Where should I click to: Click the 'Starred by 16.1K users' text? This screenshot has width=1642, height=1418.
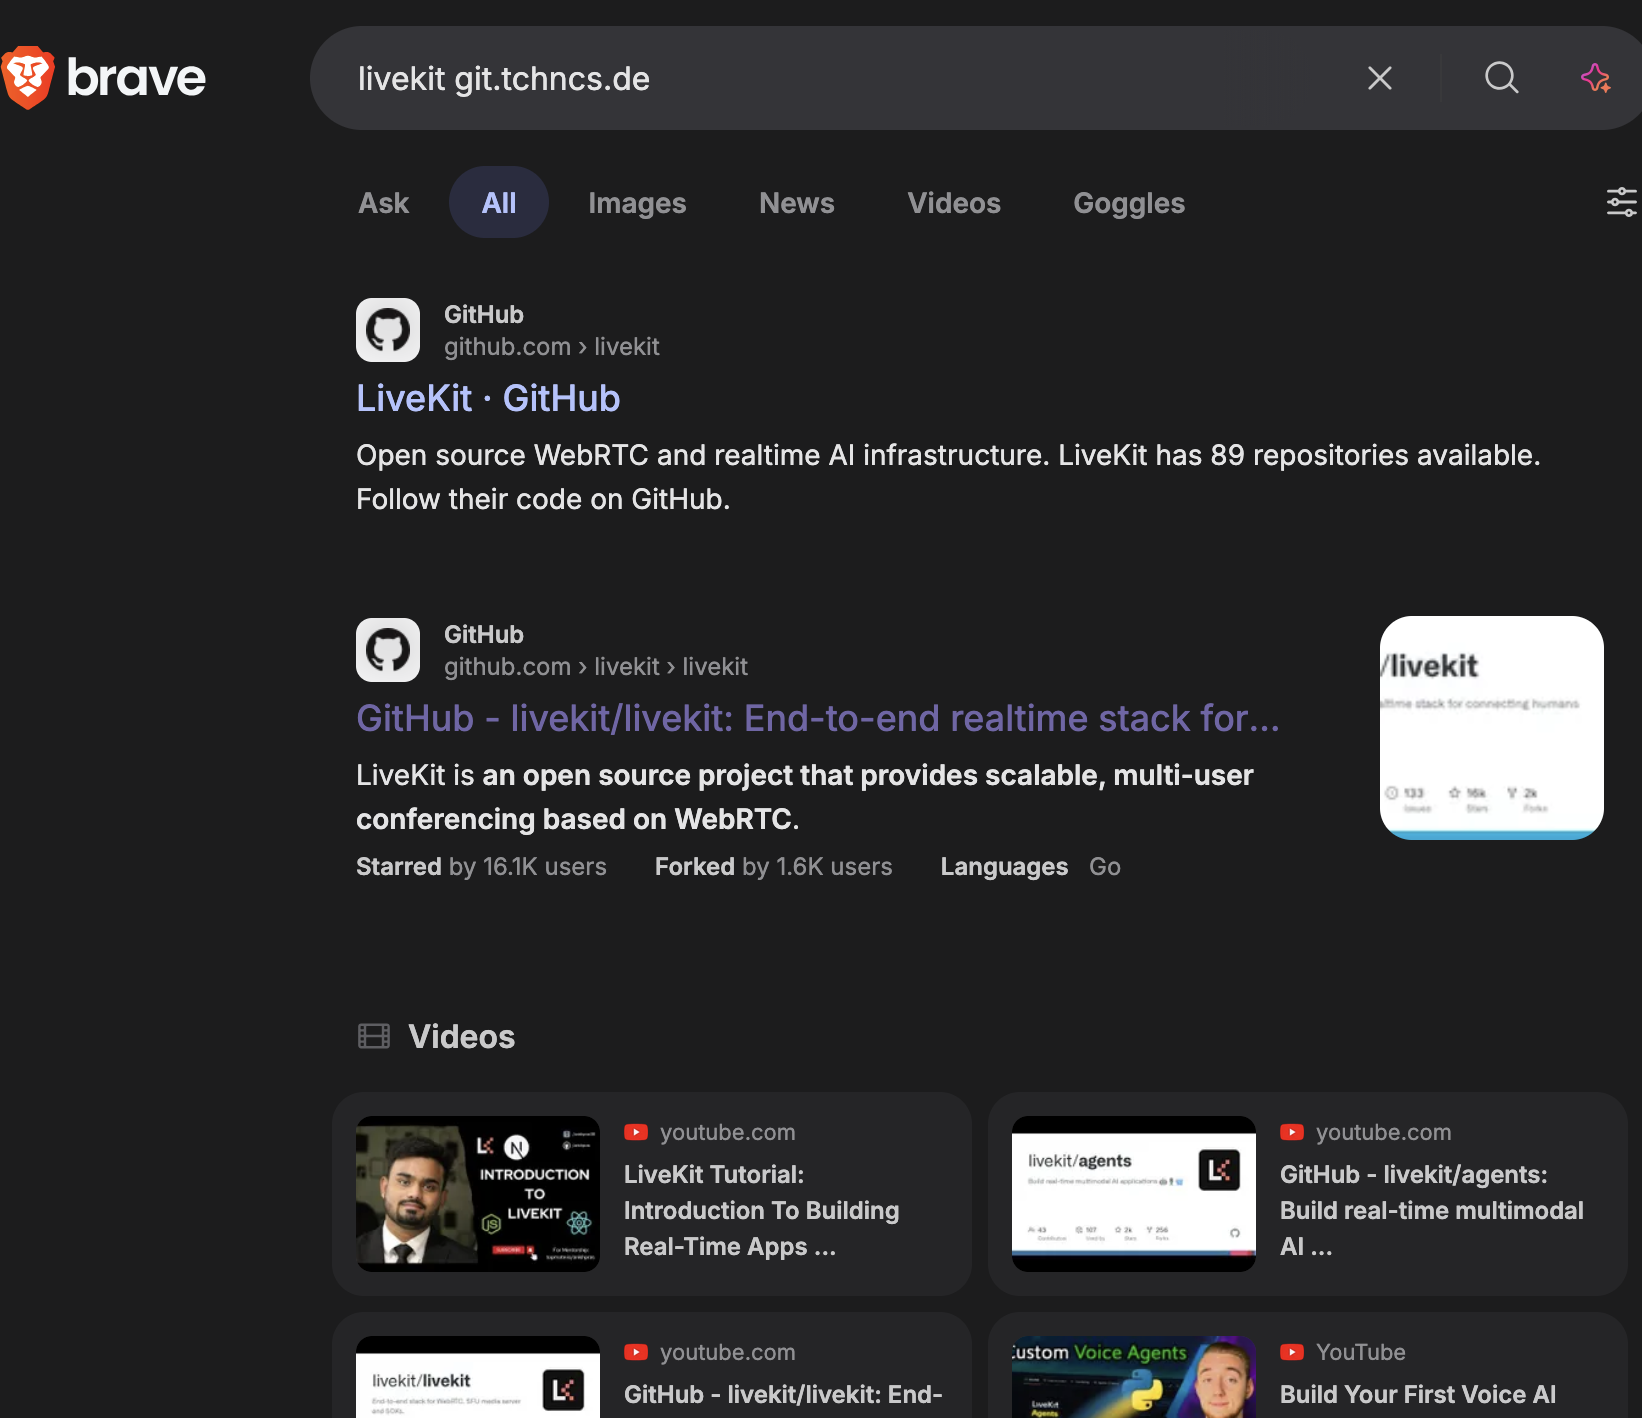coord(481,866)
